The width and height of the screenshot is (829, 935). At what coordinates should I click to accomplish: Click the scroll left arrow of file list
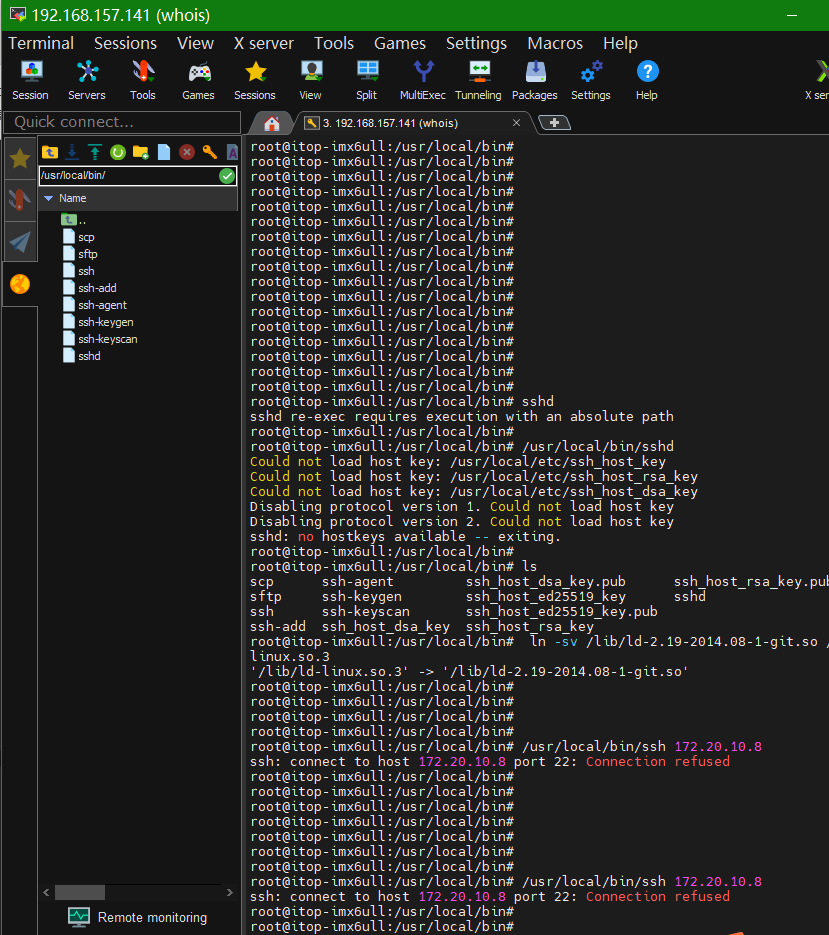(47, 892)
